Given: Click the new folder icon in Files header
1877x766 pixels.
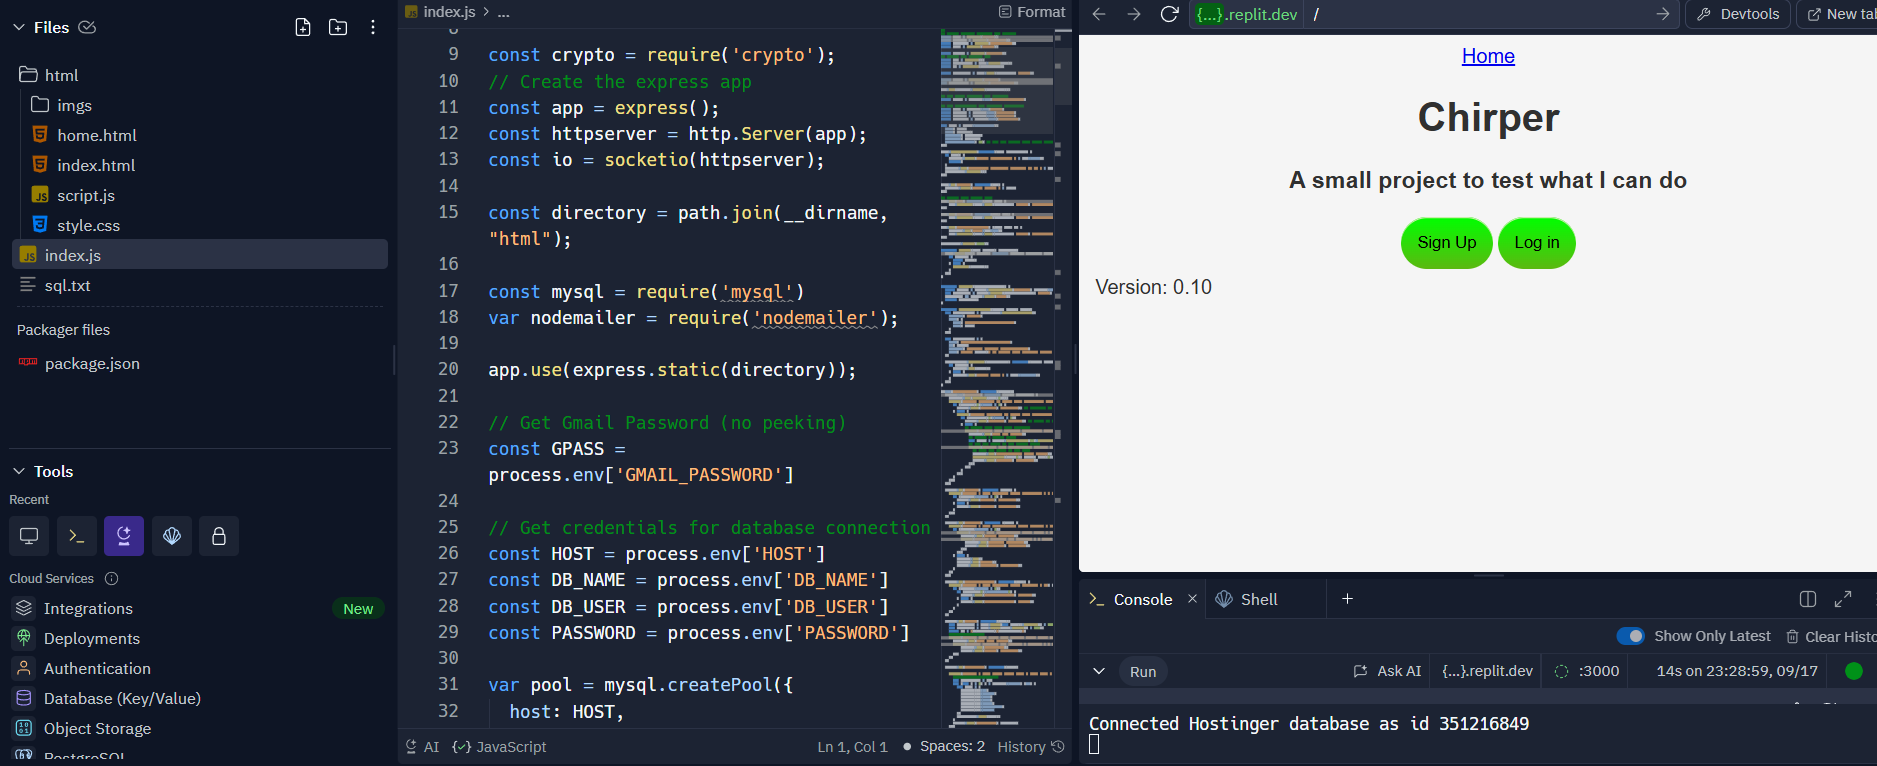Looking at the screenshot, I should 338,27.
